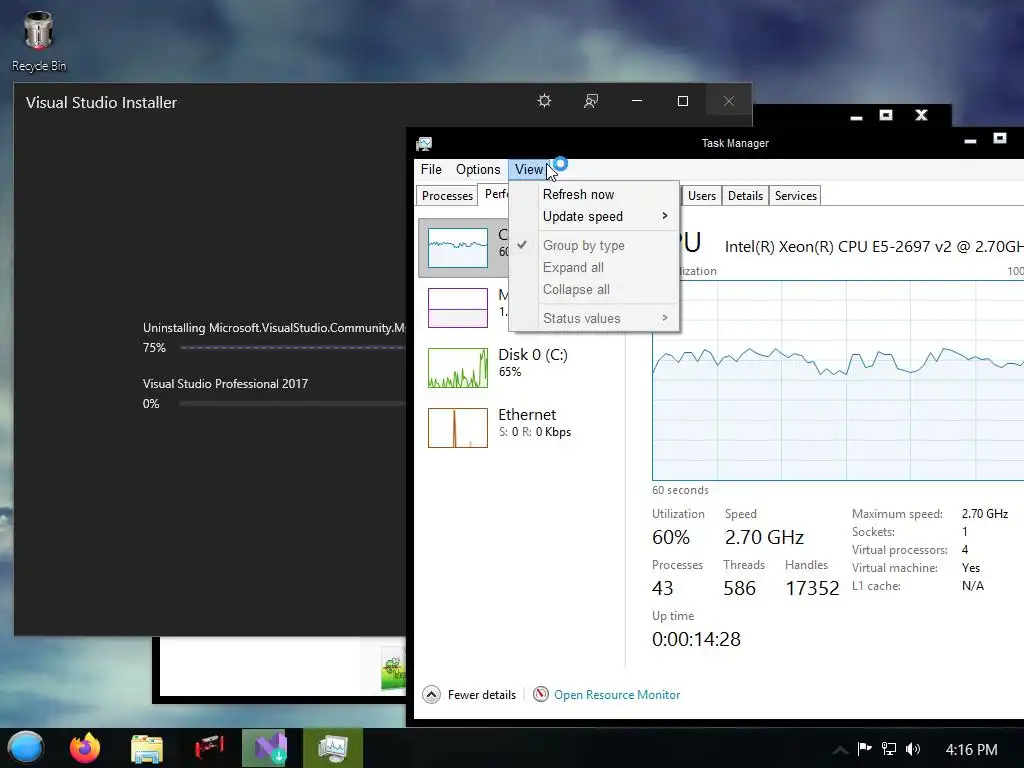Open the File menu in Task Manager
The image size is (1024, 768).
(x=431, y=169)
